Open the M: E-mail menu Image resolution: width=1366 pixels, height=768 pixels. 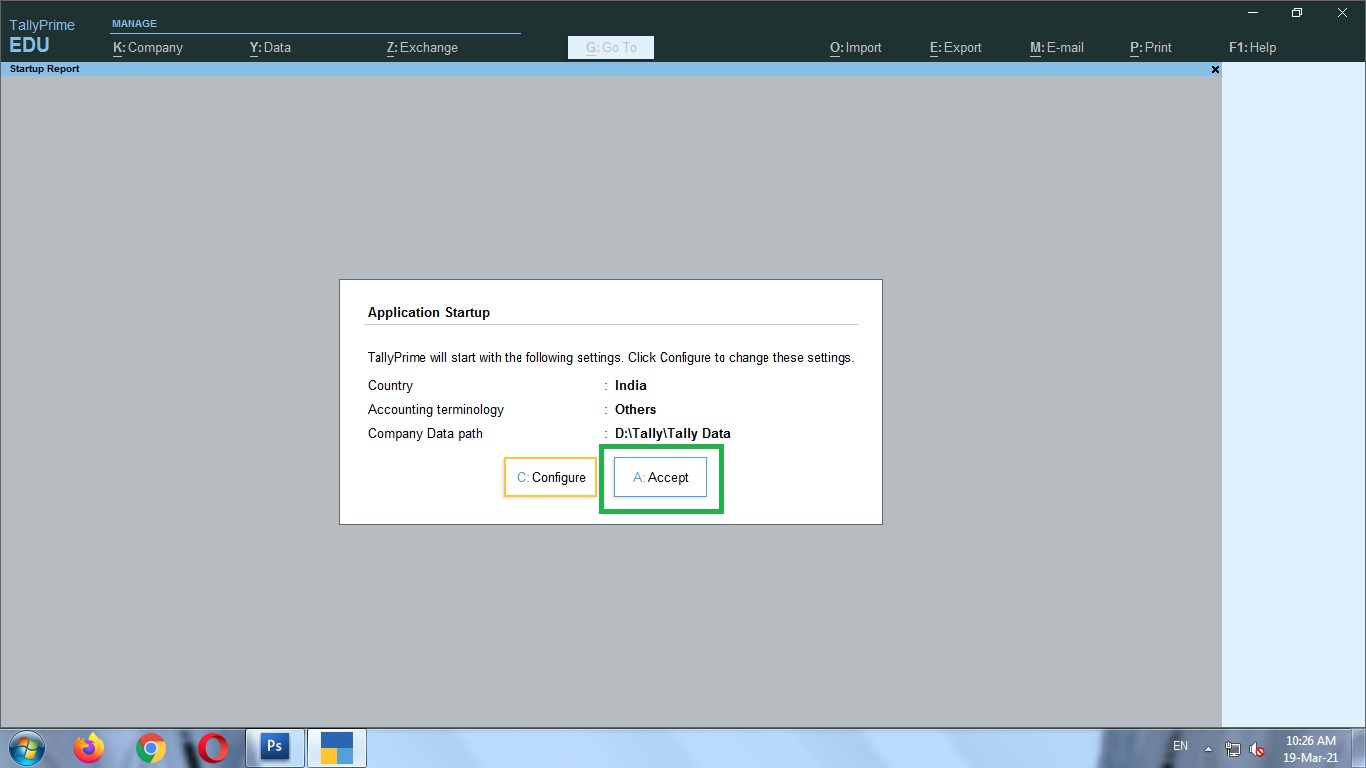(x=1057, y=47)
